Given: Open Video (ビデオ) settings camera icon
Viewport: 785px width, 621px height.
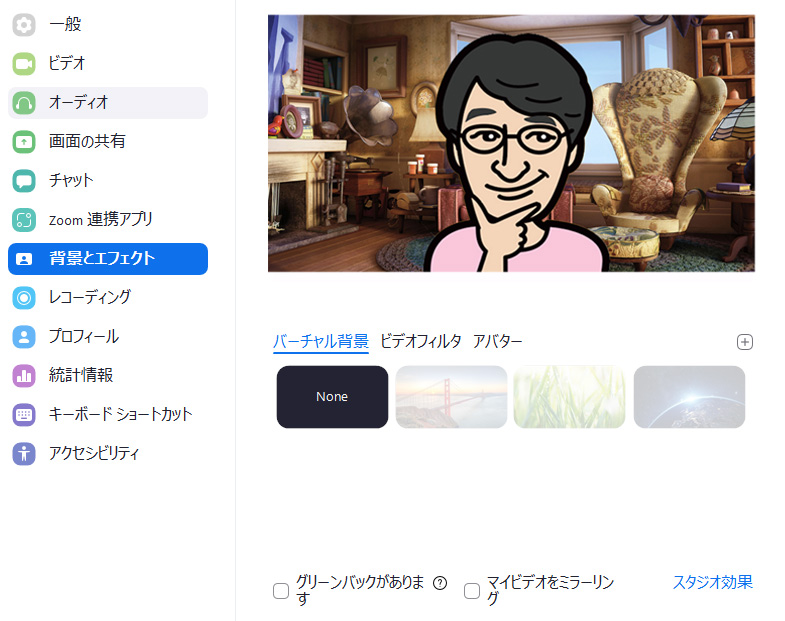Looking at the screenshot, I should 24,64.
